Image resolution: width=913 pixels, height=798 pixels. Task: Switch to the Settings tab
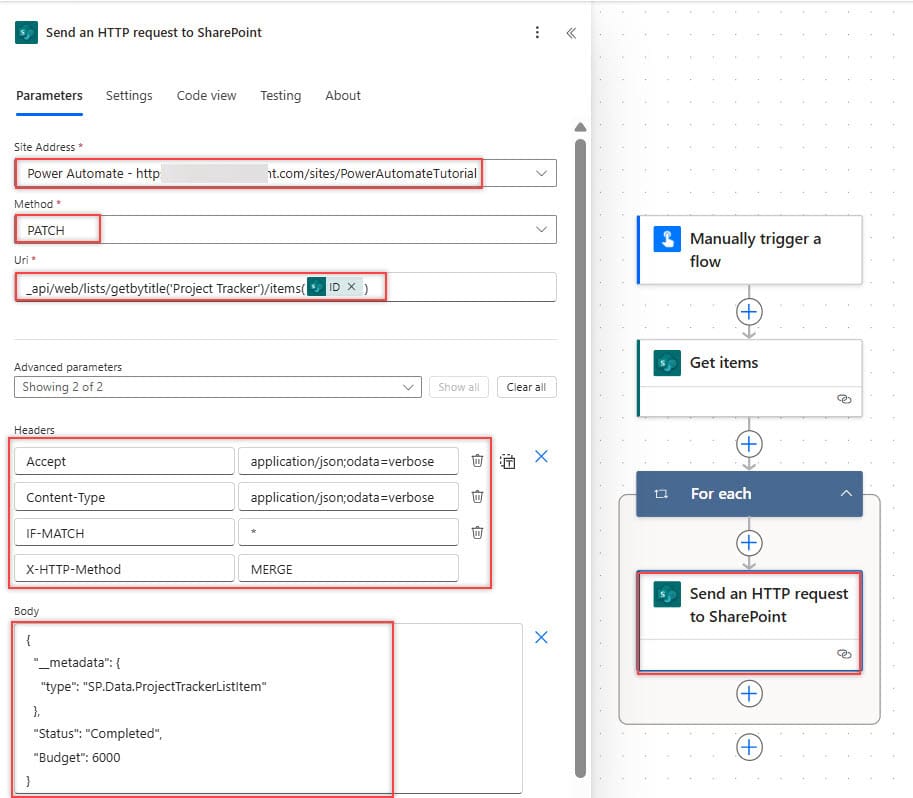(129, 96)
